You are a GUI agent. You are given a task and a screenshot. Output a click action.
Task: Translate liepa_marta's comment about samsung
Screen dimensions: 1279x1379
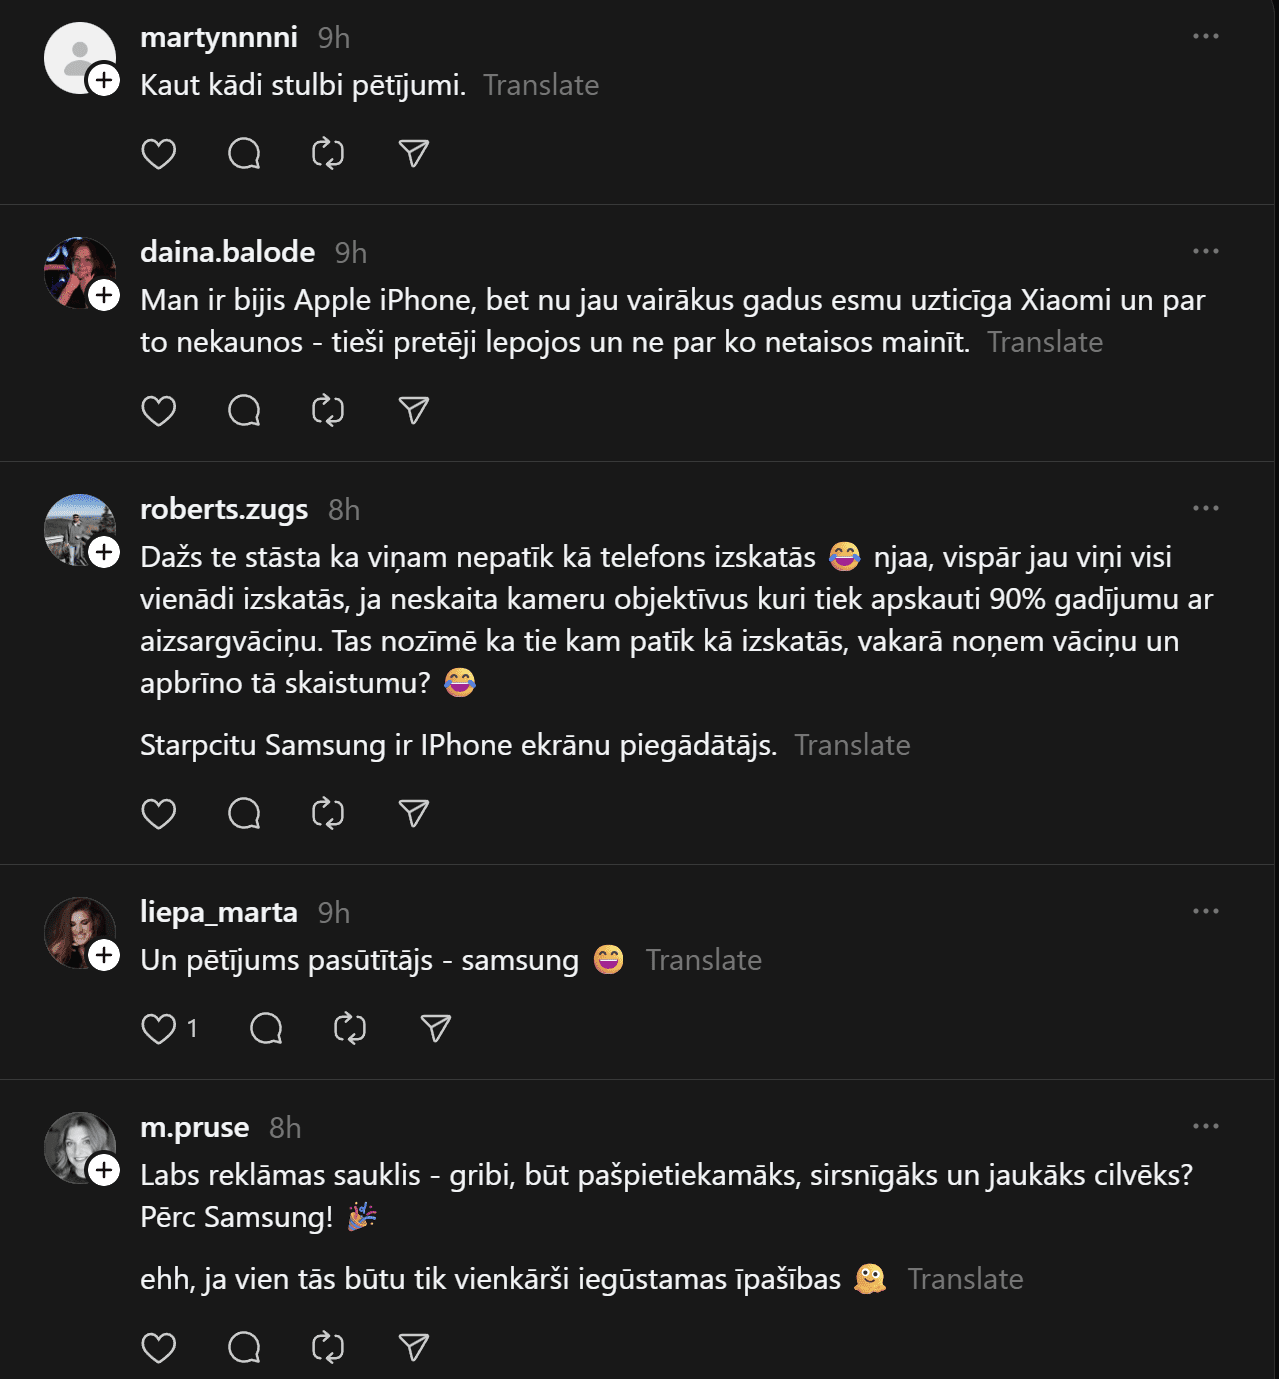[x=704, y=960]
